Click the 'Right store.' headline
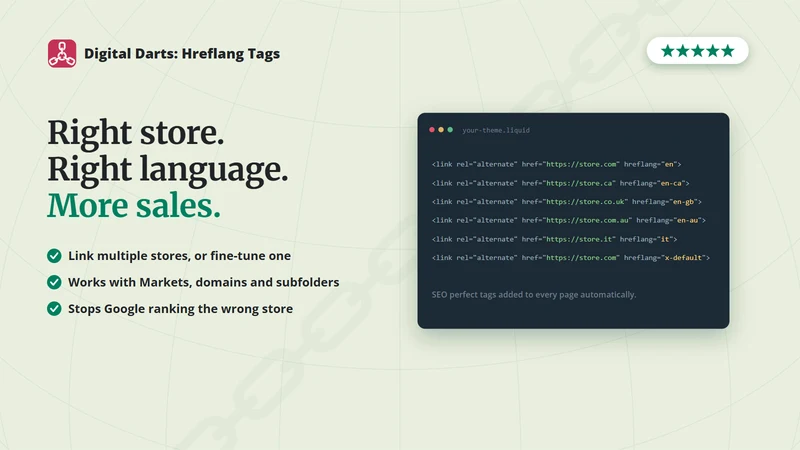The width and height of the screenshot is (800, 450). click(136, 133)
